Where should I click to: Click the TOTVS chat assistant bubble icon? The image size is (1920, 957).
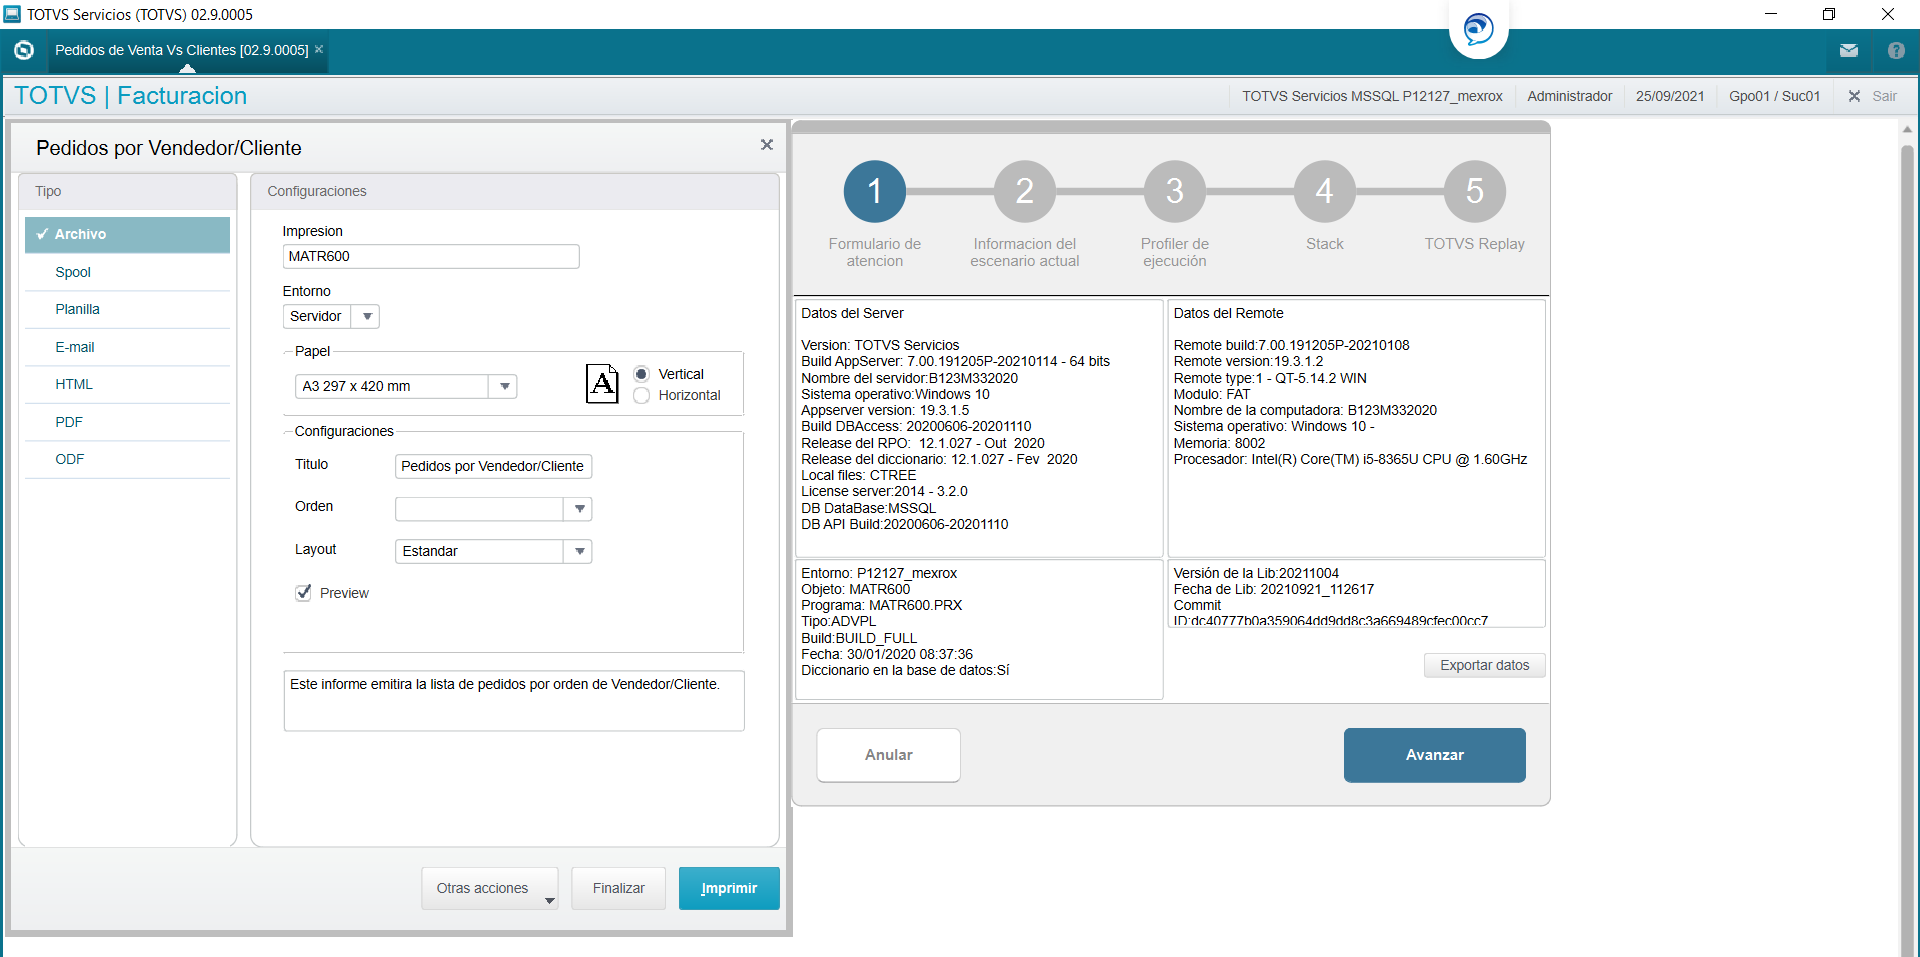pyautogui.click(x=1478, y=28)
